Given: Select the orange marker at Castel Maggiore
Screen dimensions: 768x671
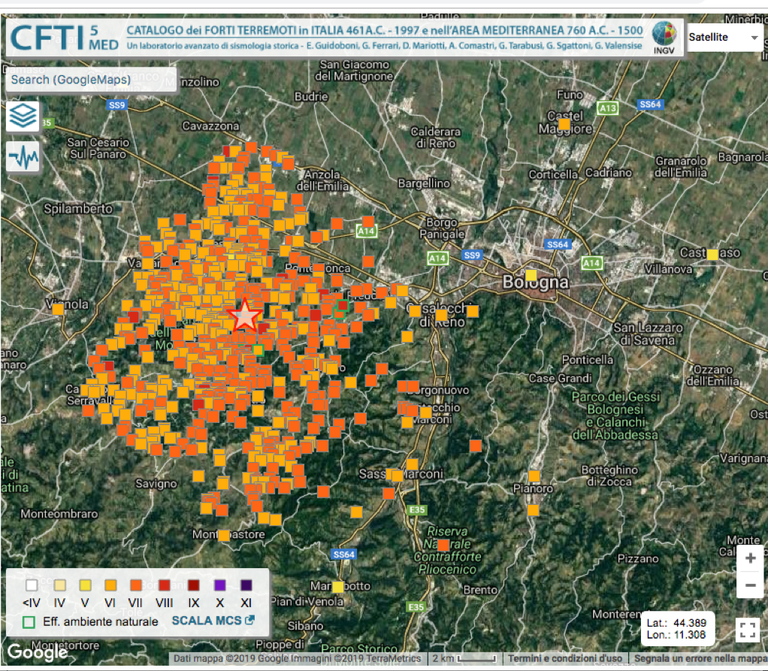Looking at the screenshot, I should coord(564,124).
